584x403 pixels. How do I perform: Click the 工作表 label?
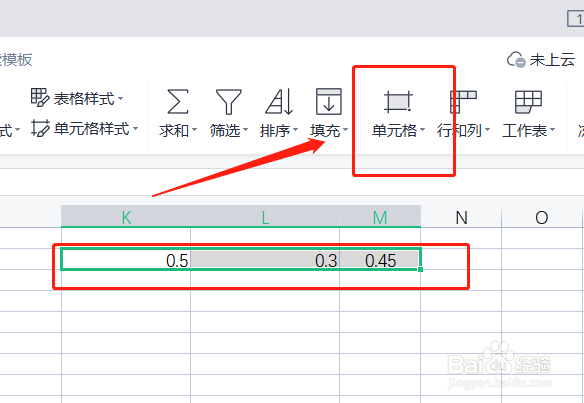coord(524,131)
